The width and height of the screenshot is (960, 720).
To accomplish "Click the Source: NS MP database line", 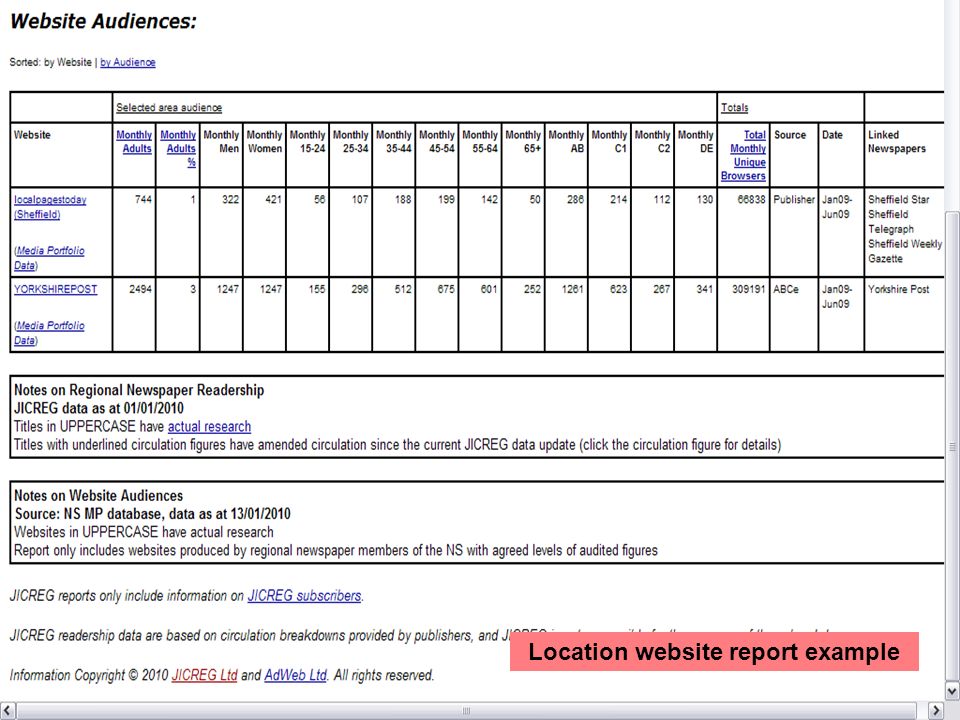I will [x=152, y=514].
